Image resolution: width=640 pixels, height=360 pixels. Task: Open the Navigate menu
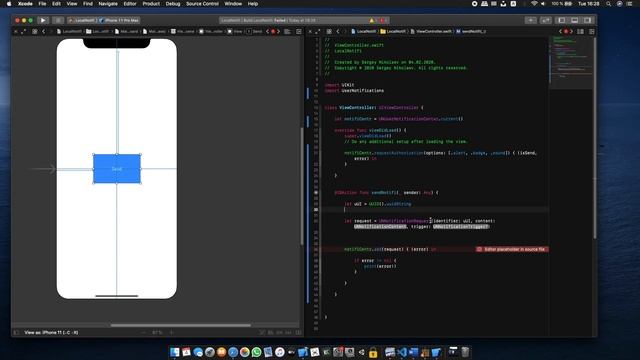click(x=108, y=4)
